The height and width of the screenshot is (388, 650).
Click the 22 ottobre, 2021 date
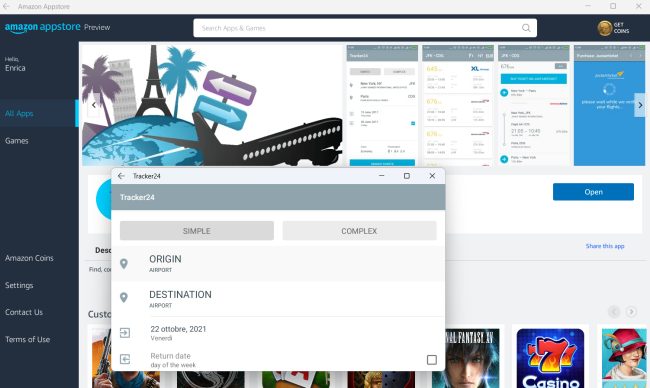178,329
